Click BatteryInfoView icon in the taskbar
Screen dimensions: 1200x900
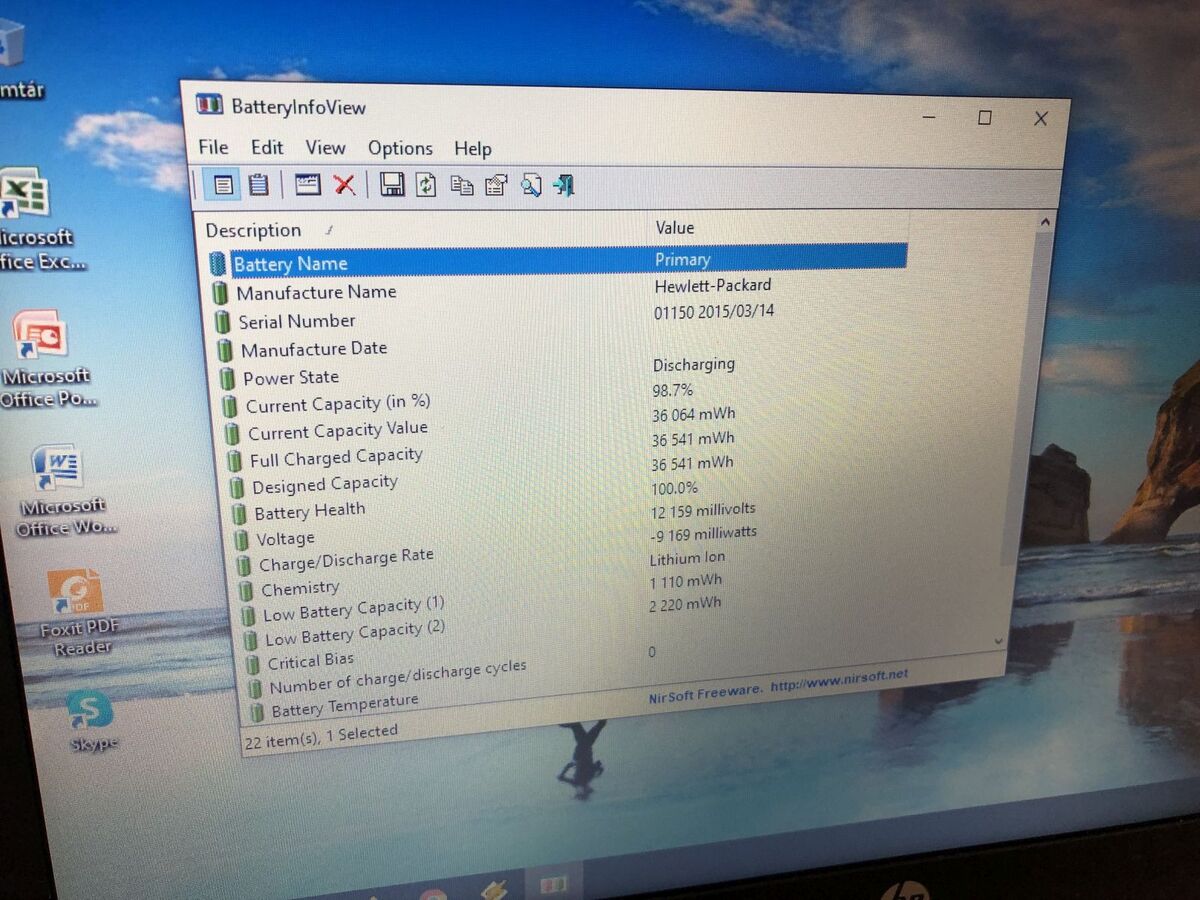pyautogui.click(x=553, y=885)
